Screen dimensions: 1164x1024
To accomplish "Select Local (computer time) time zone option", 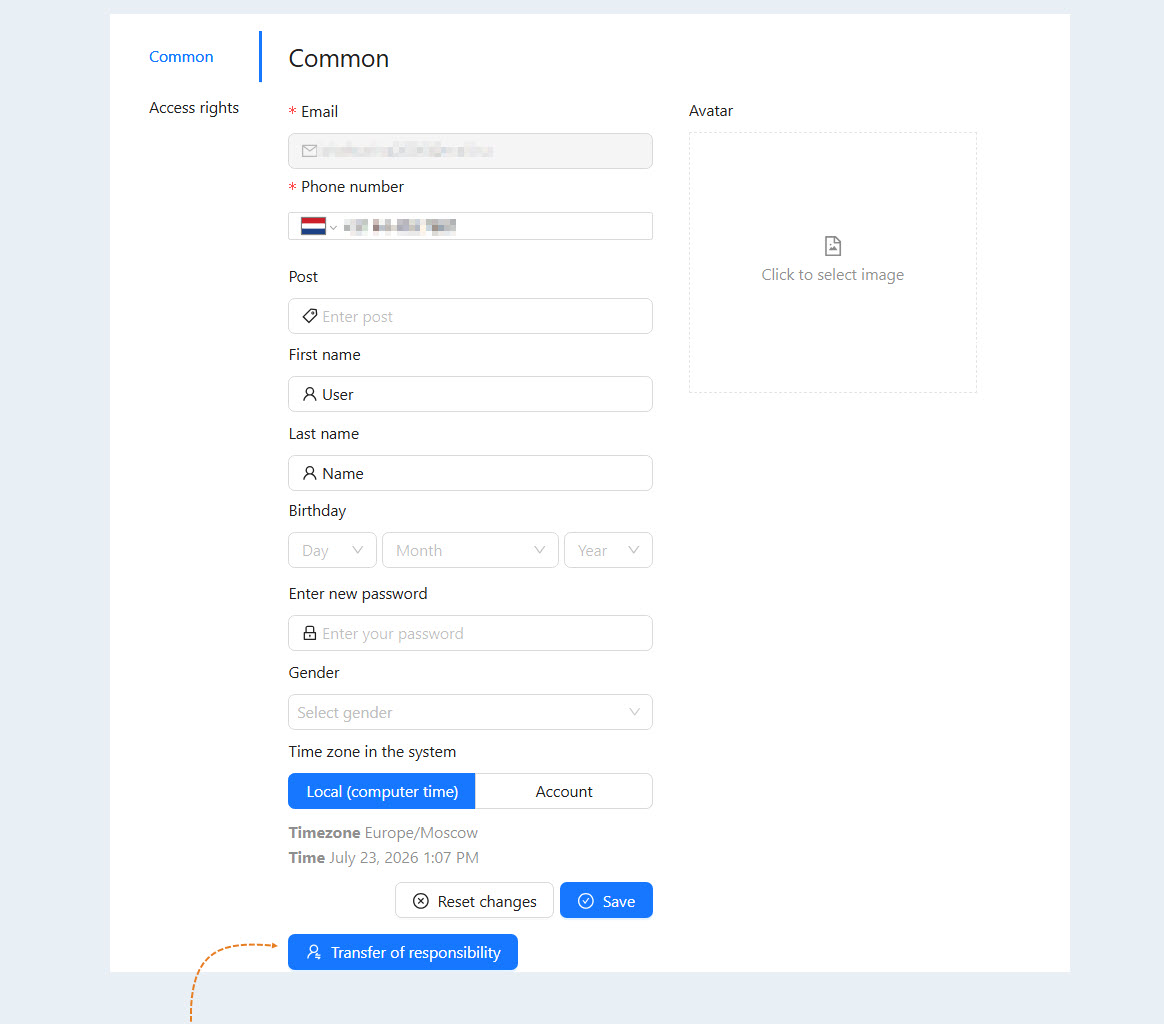I will click(382, 792).
